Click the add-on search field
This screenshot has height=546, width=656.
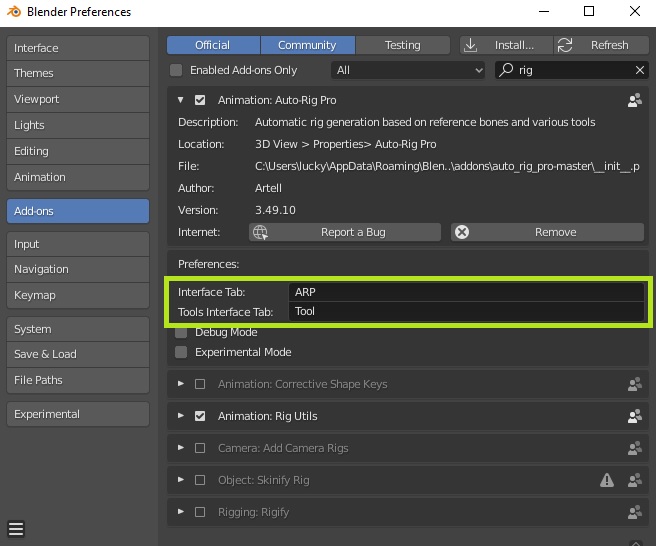[x=571, y=70]
